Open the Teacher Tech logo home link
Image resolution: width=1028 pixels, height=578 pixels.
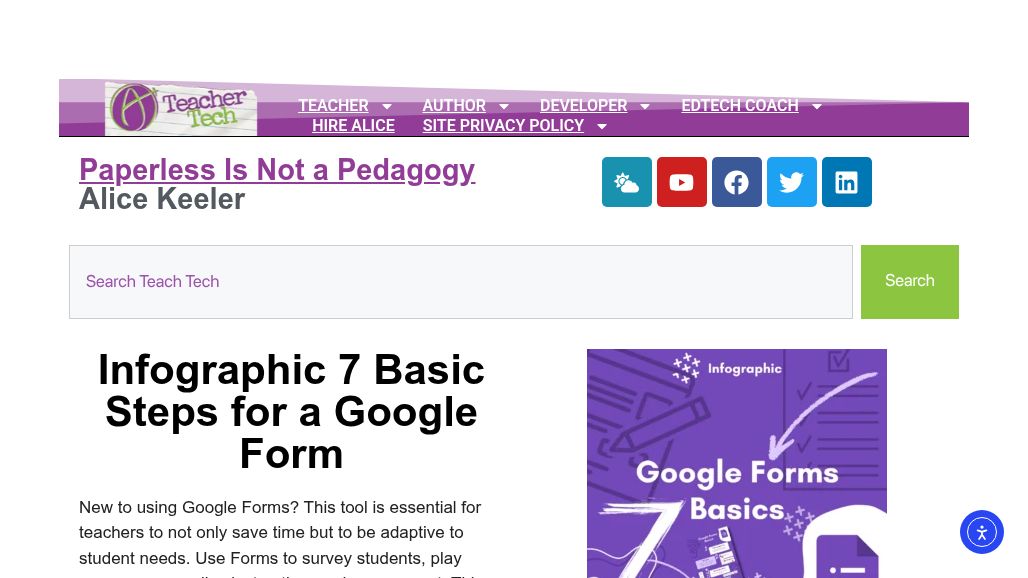pos(181,108)
